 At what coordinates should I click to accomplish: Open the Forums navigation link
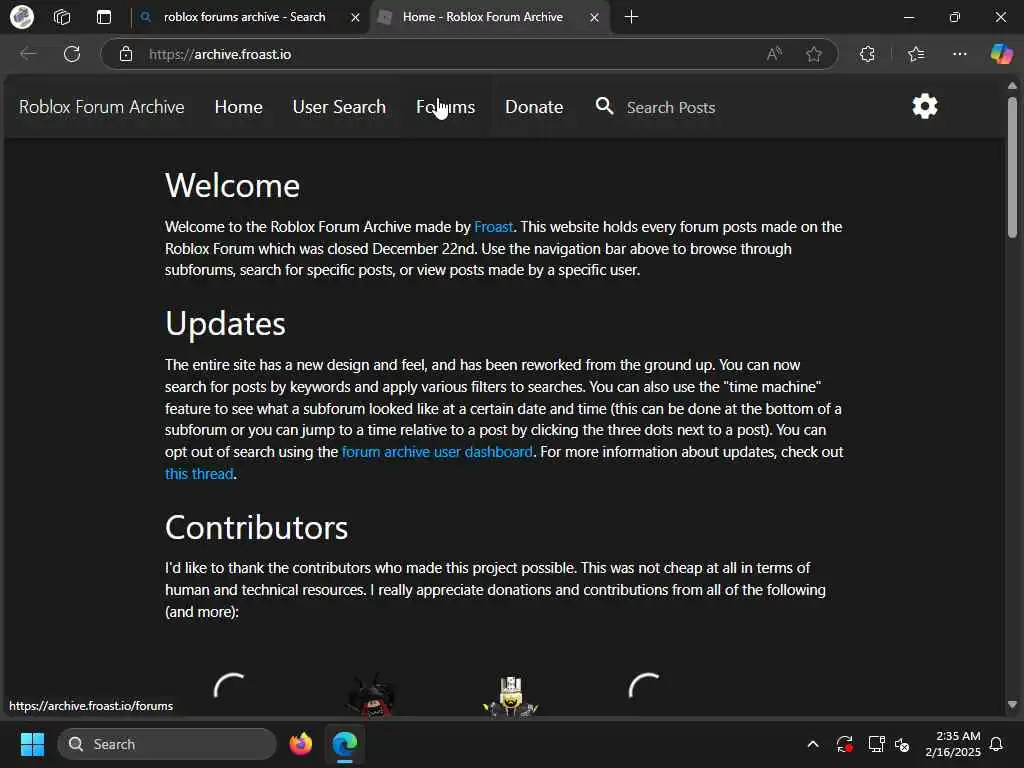445,106
